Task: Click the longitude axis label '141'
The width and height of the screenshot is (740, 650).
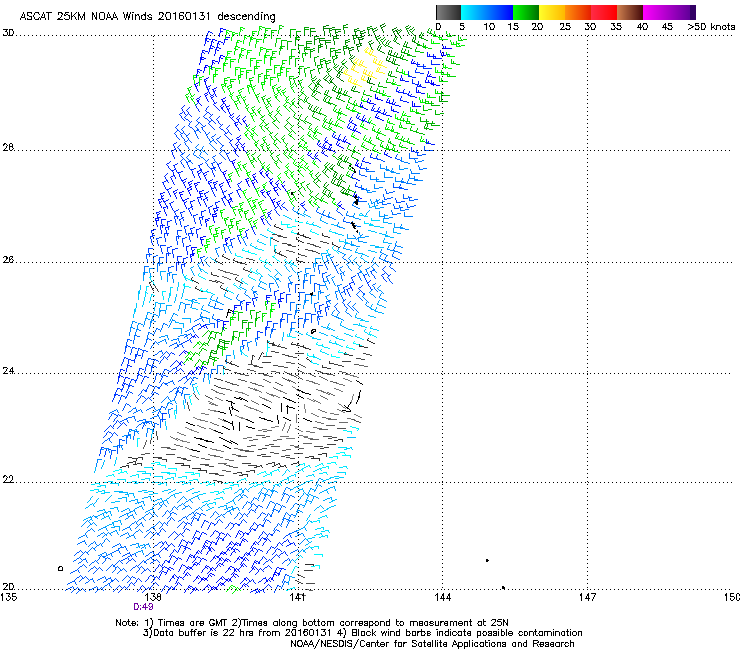Action: (298, 597)
